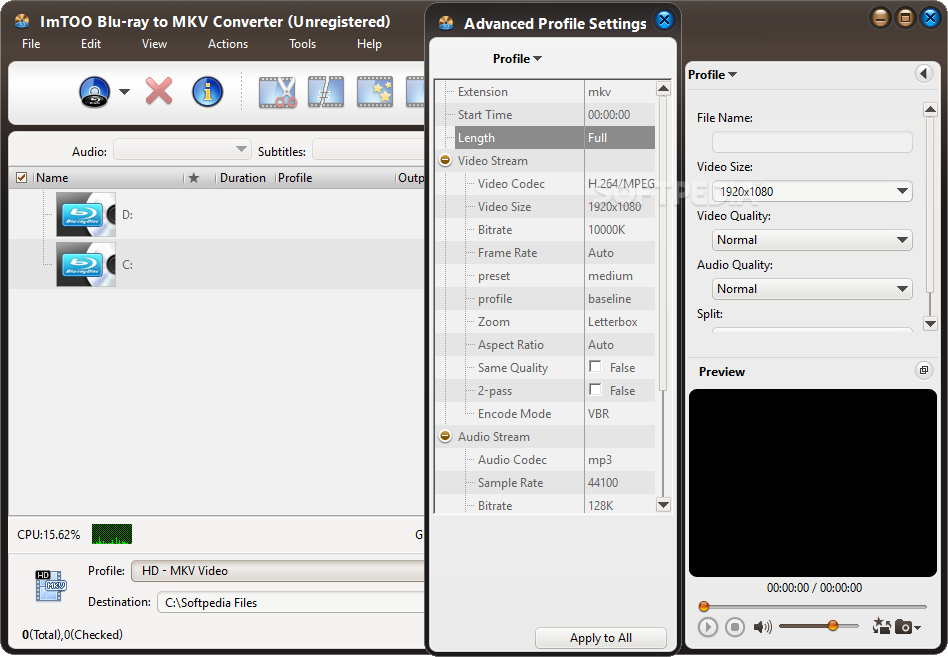Open the Video Size 1920x1080 dropdown

pyautogui.click(x=812, y=191)
